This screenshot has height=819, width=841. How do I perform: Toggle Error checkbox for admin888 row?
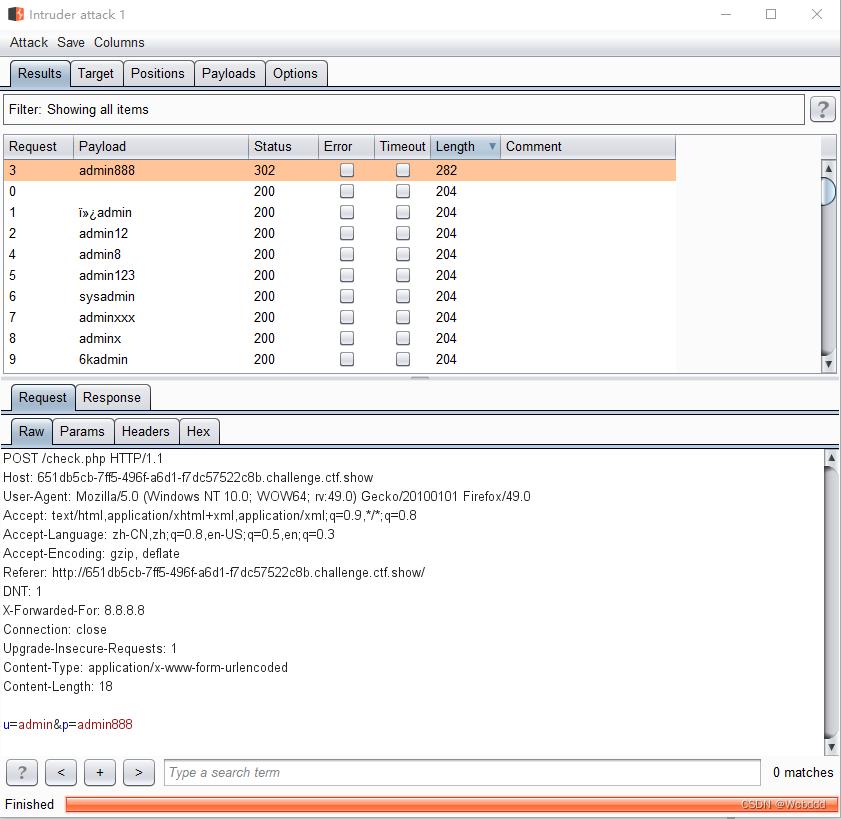pyautogui.click(x=347, y=170)
